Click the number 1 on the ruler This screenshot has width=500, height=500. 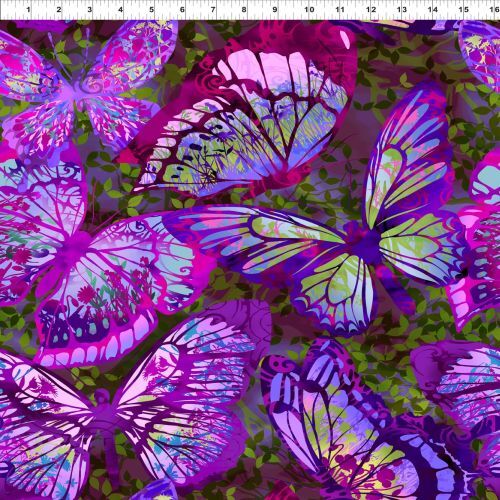28,9
